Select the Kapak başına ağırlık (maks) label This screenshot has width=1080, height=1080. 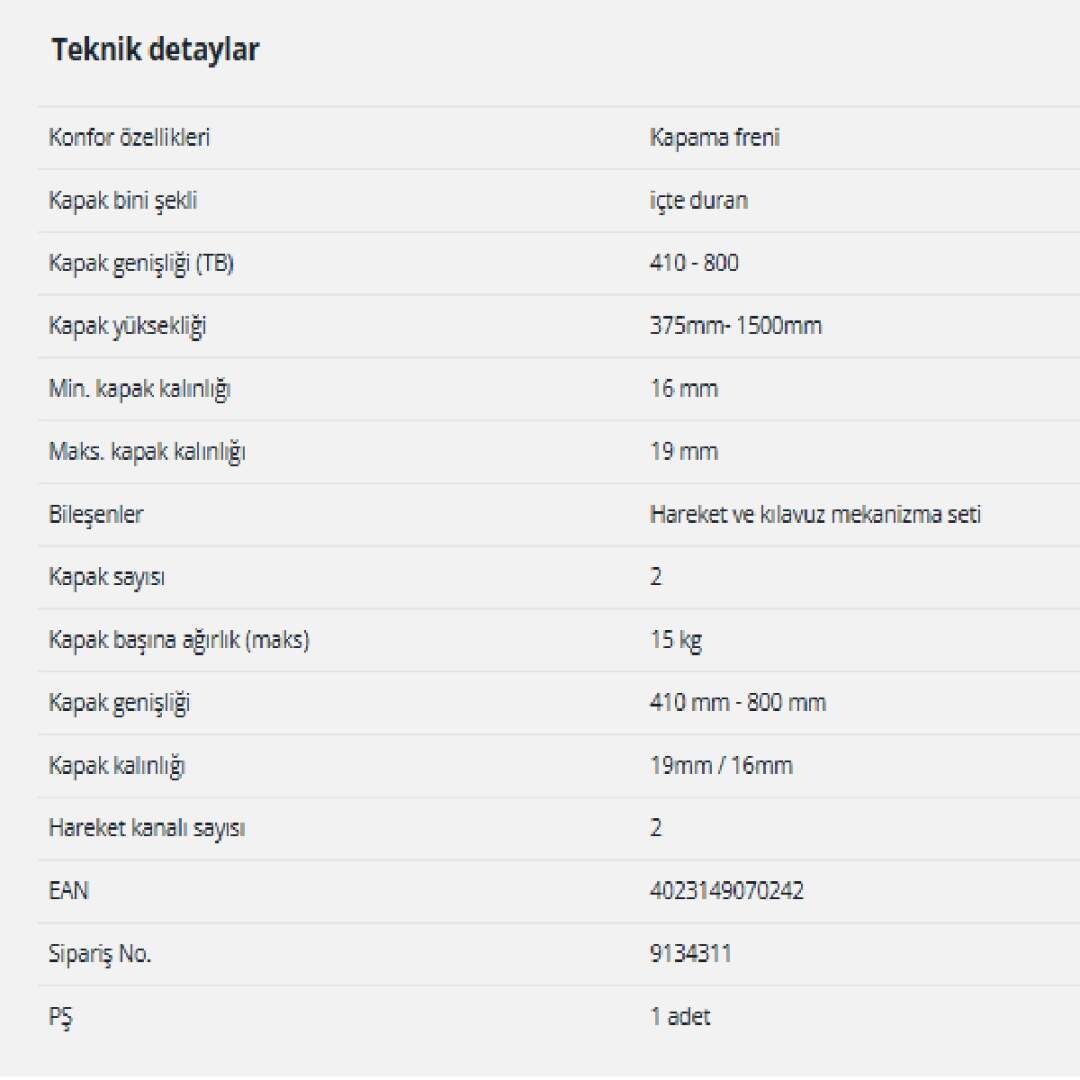(179, 640)
